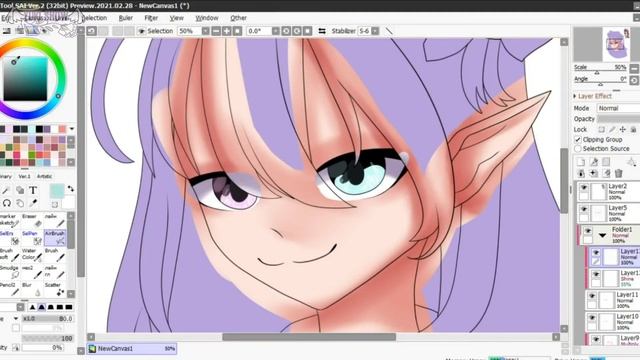Image resolution: width=640 pixels, height=360 pixels.
Task: Click the Undo button in toolbar
Action: [x=92, y=31]
